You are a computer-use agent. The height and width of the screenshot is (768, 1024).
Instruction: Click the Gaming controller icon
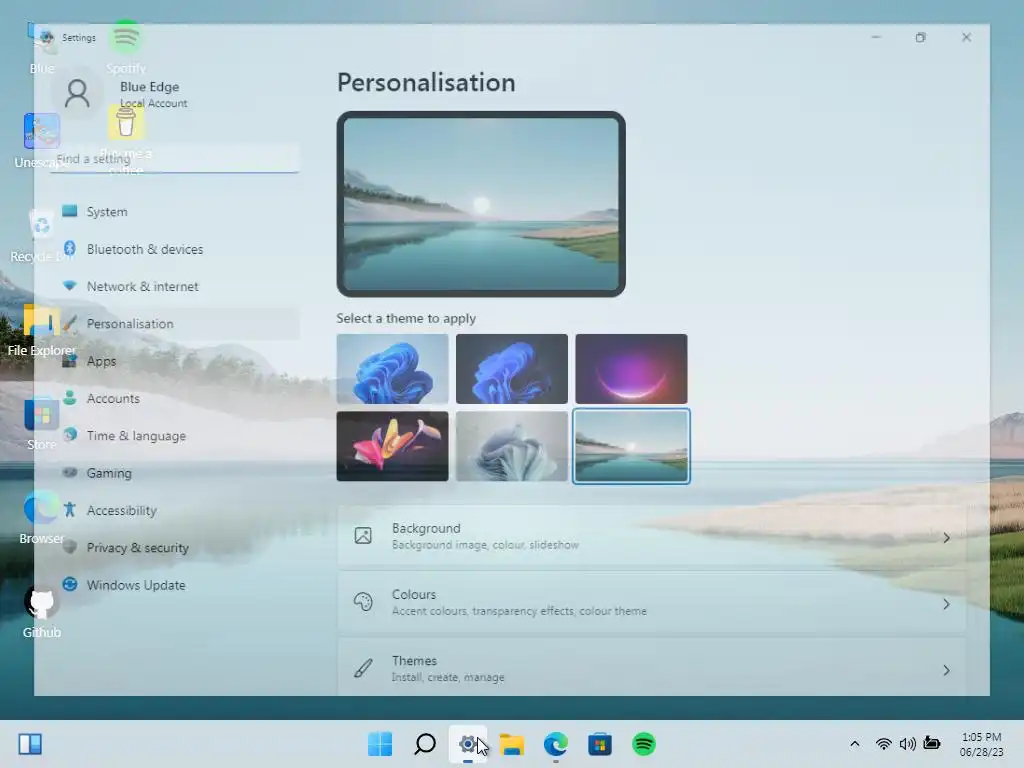click(69, 472)
